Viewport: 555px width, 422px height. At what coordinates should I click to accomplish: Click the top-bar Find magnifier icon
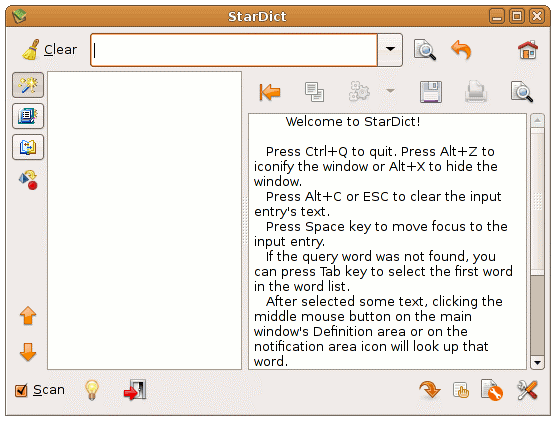[424, 50]
